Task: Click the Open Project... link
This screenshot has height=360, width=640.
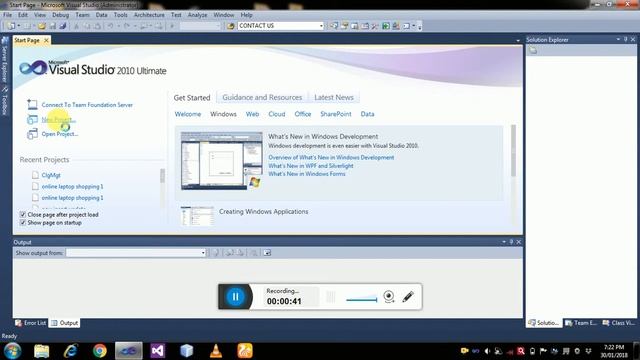Action: click(x=60, y=134)
